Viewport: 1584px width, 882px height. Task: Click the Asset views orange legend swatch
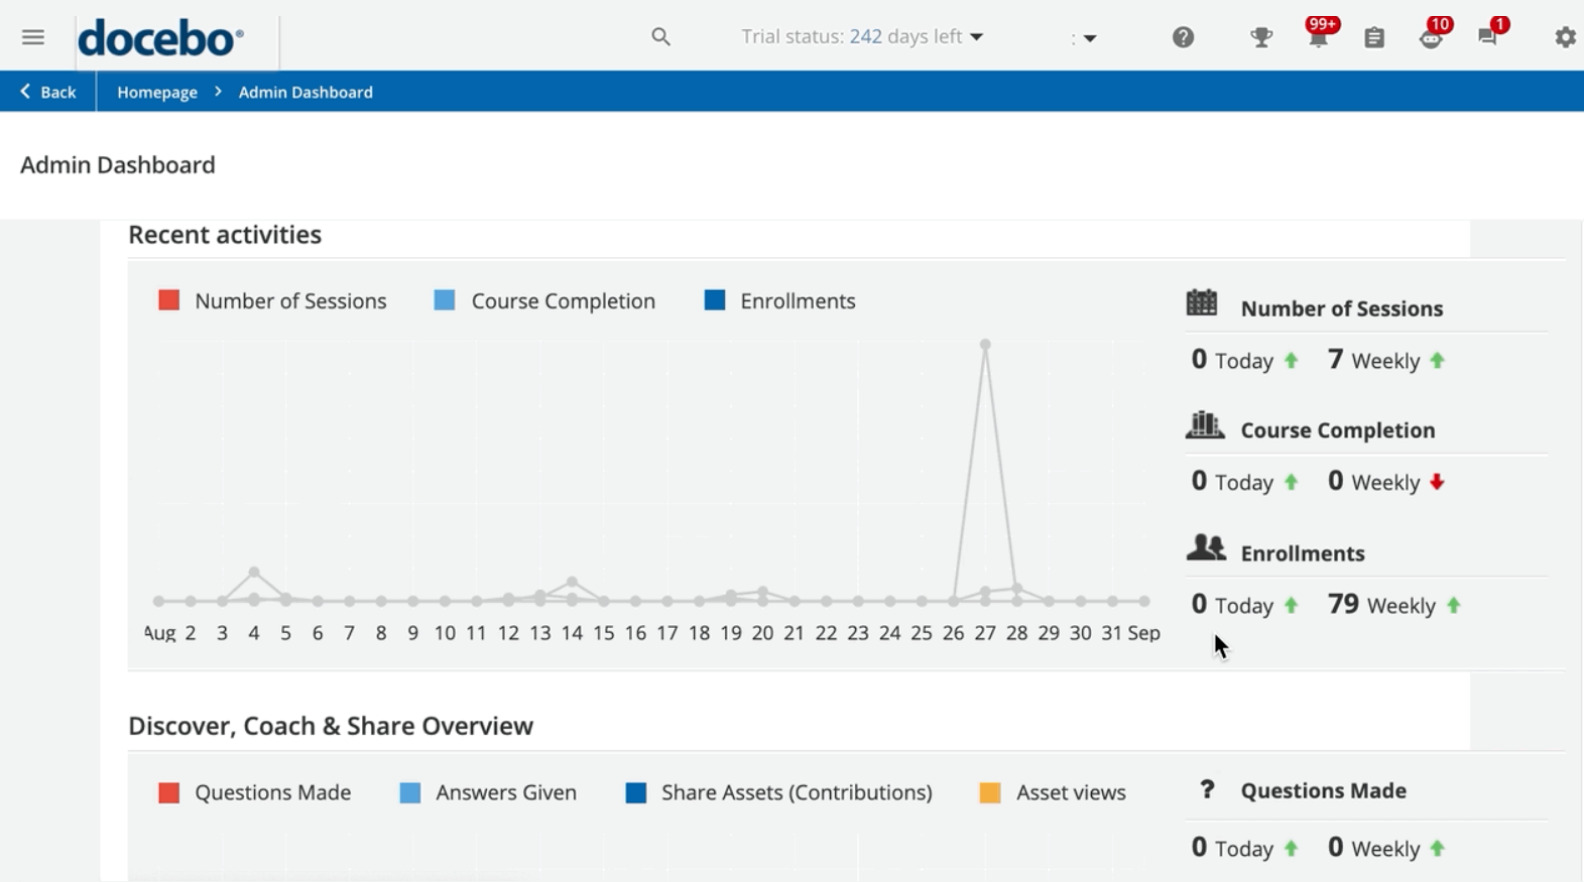point(990,793)
